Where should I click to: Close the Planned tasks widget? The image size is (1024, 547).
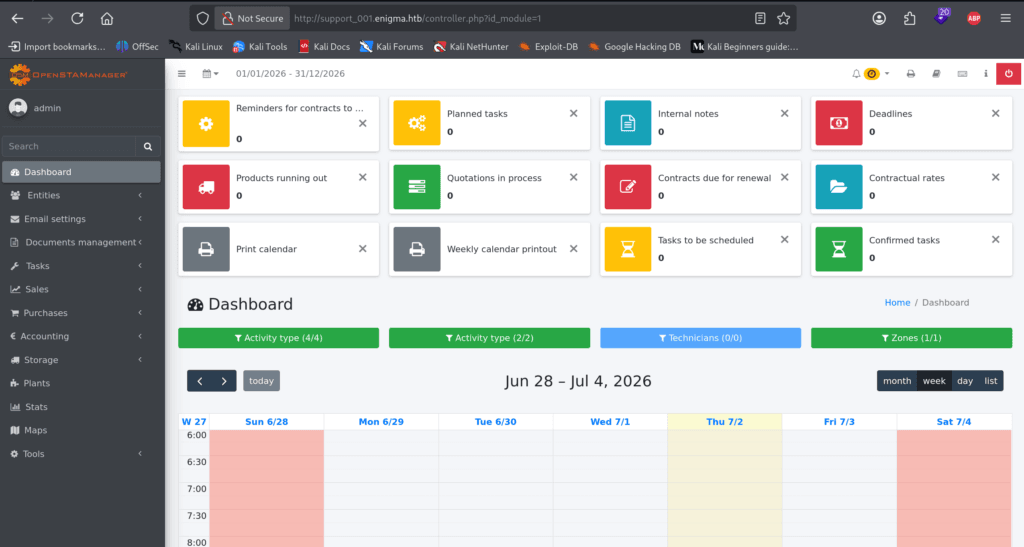point(573,114)
